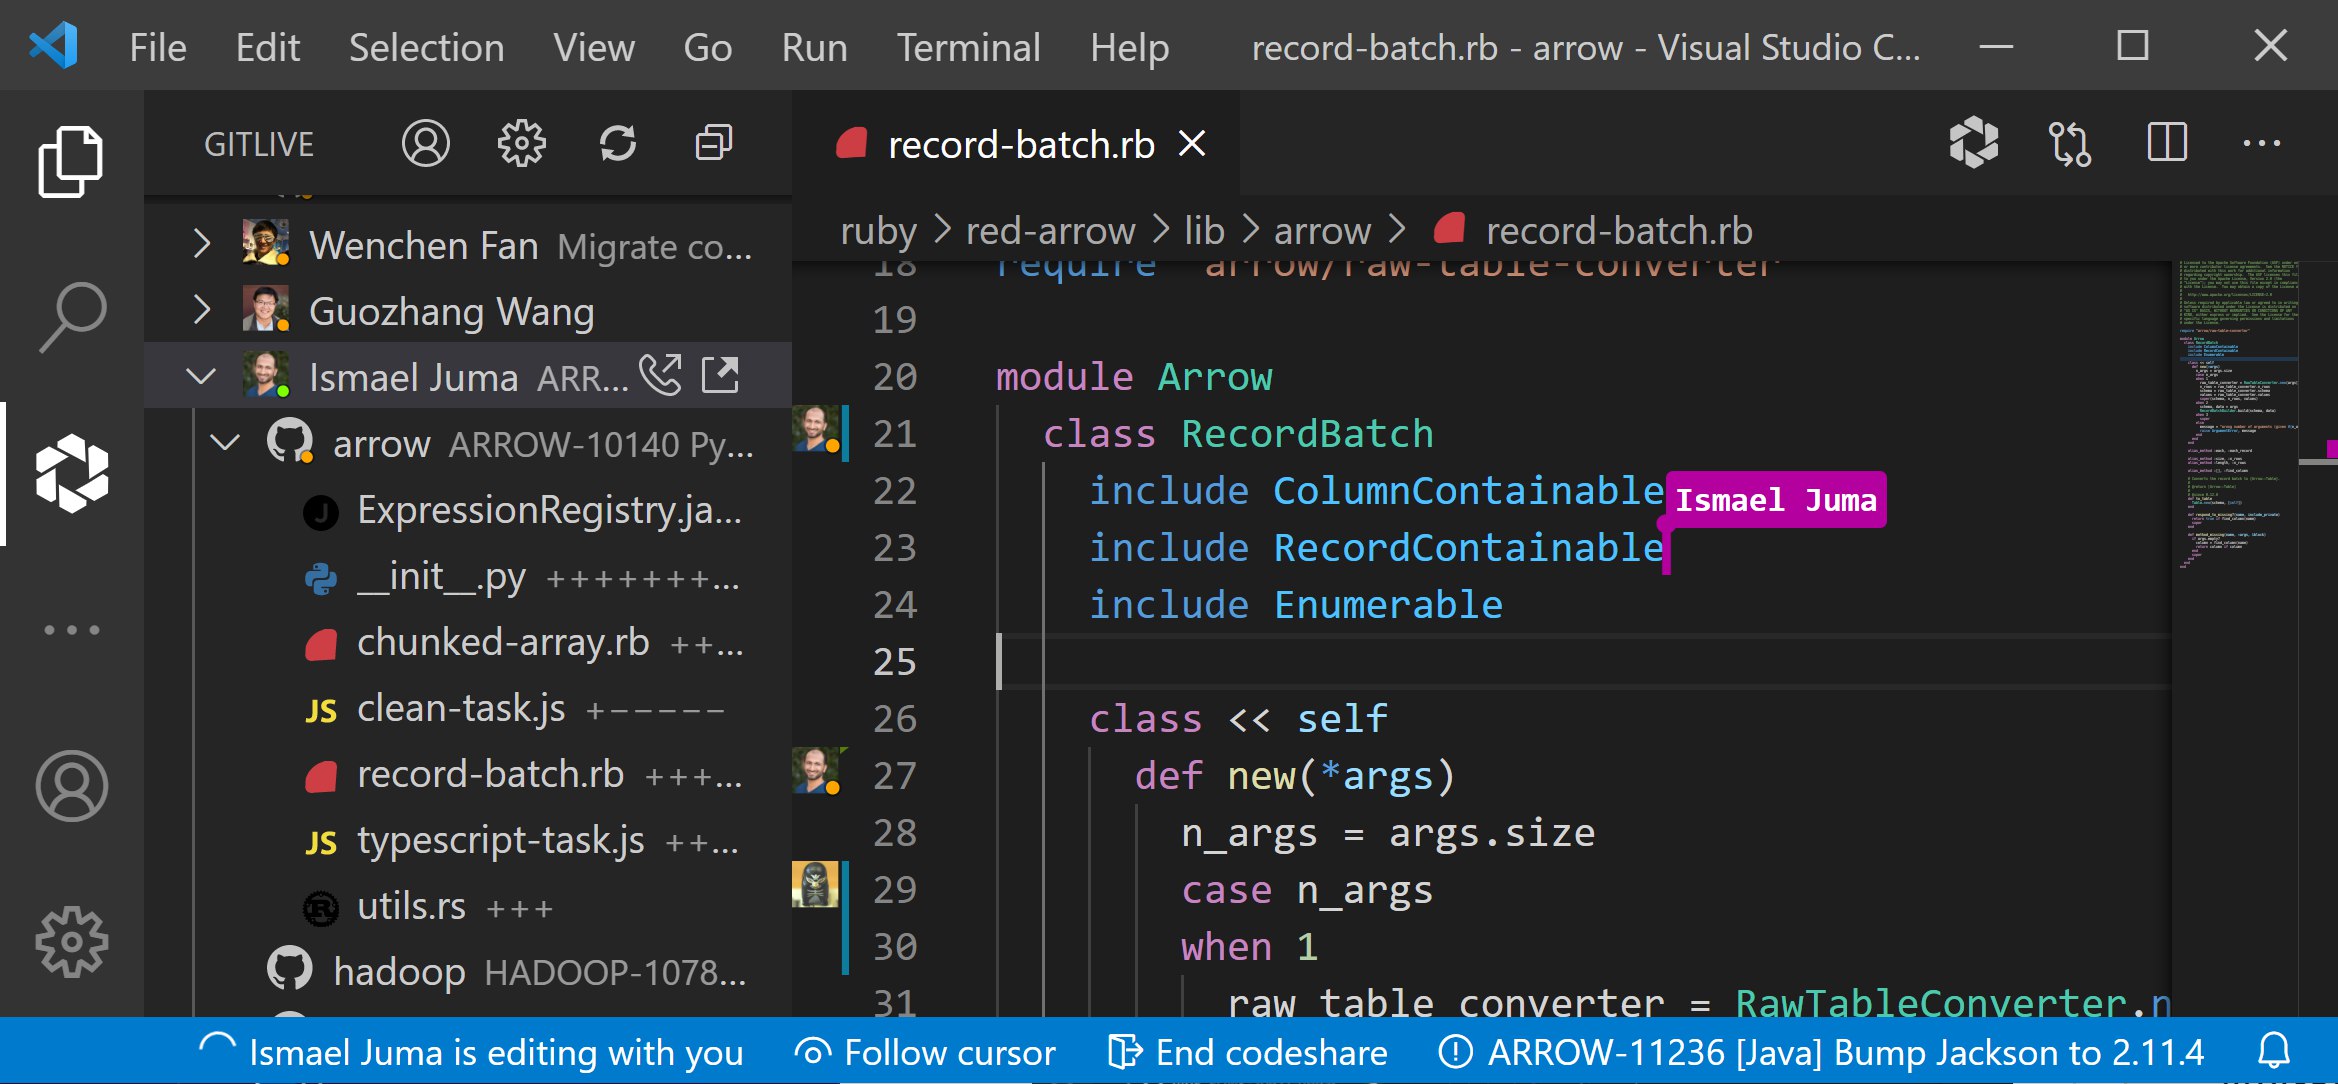Collapse all items in GitLive panel
This screenshot has width=2338, height=1084.
coord(714,143)
